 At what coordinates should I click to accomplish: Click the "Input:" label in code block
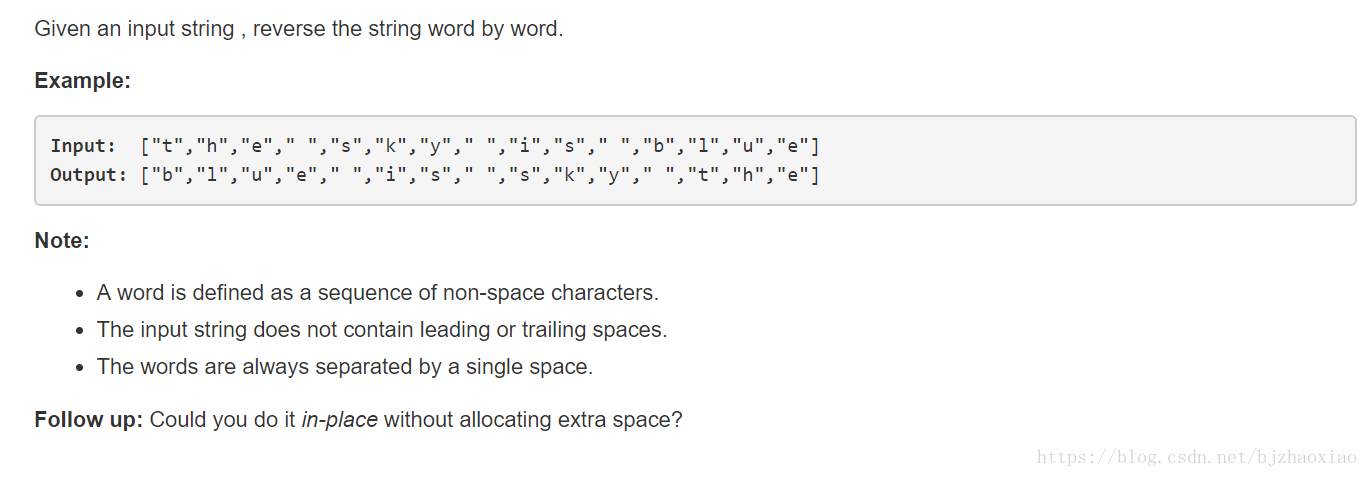(x=83, y=146)
